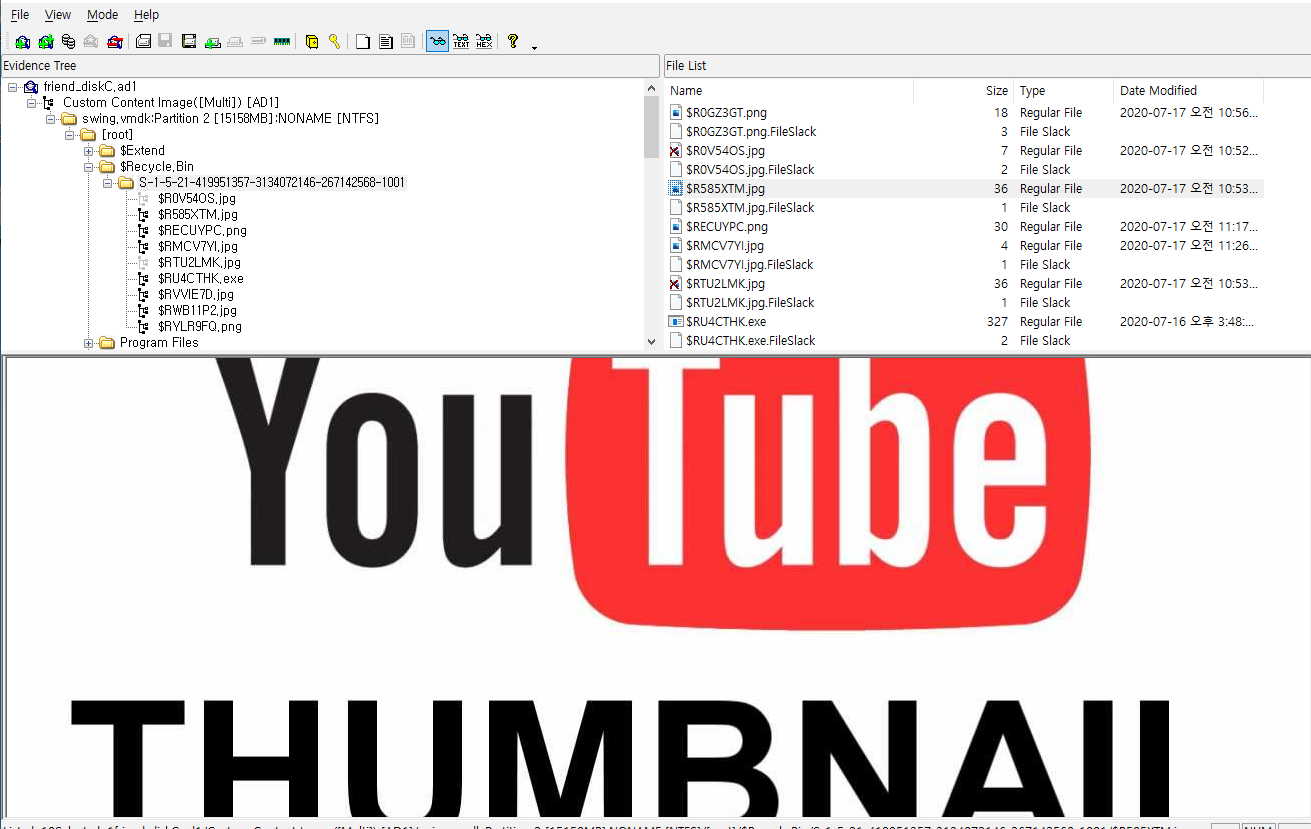Click the red-X icon of $RTU2LMK.jpg in File List
The image size is (1311, 829).
[676, 284]
